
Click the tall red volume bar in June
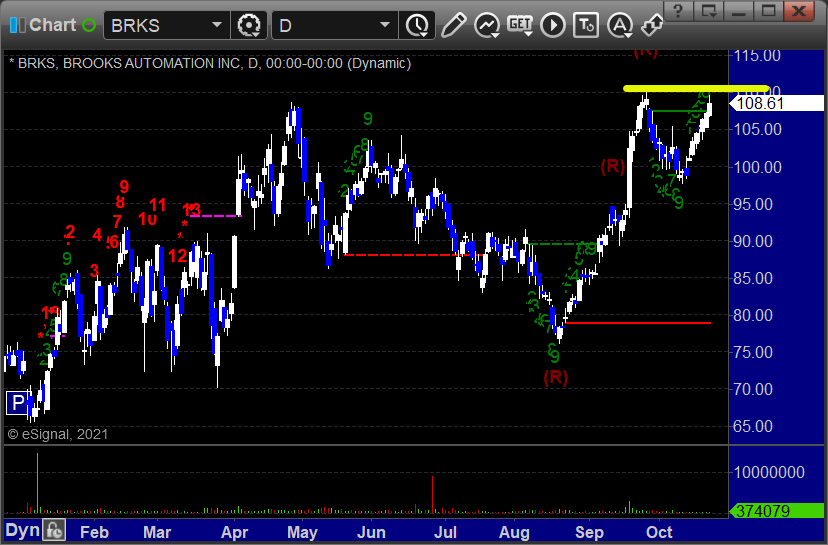point(432,495)
